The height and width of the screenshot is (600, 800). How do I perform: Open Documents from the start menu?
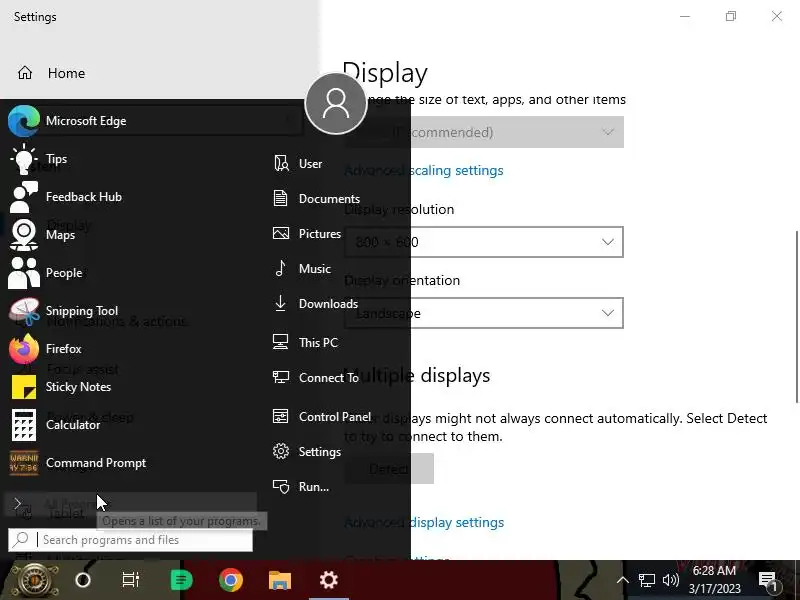point(316,198)
